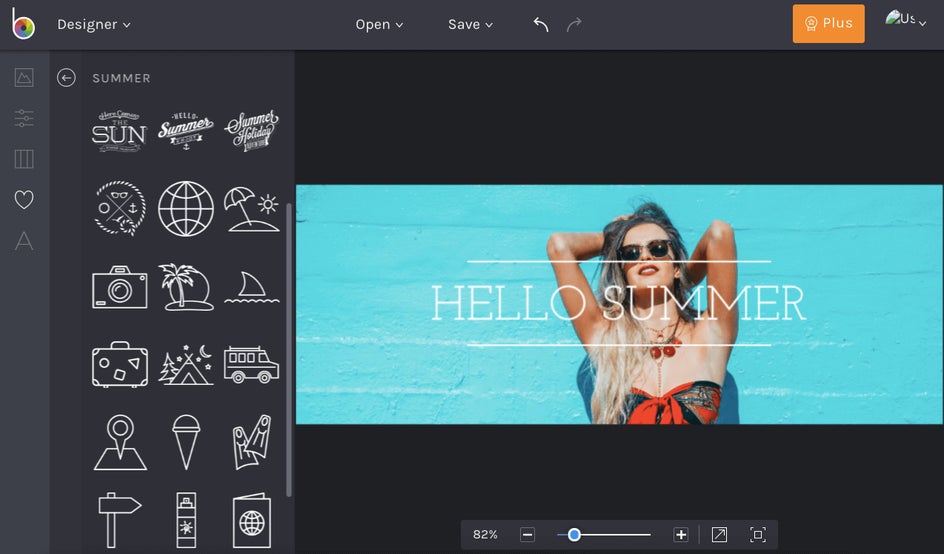Adjust the zoom slider handle
Screen dimensions: 944x554
tap(574, 535)
